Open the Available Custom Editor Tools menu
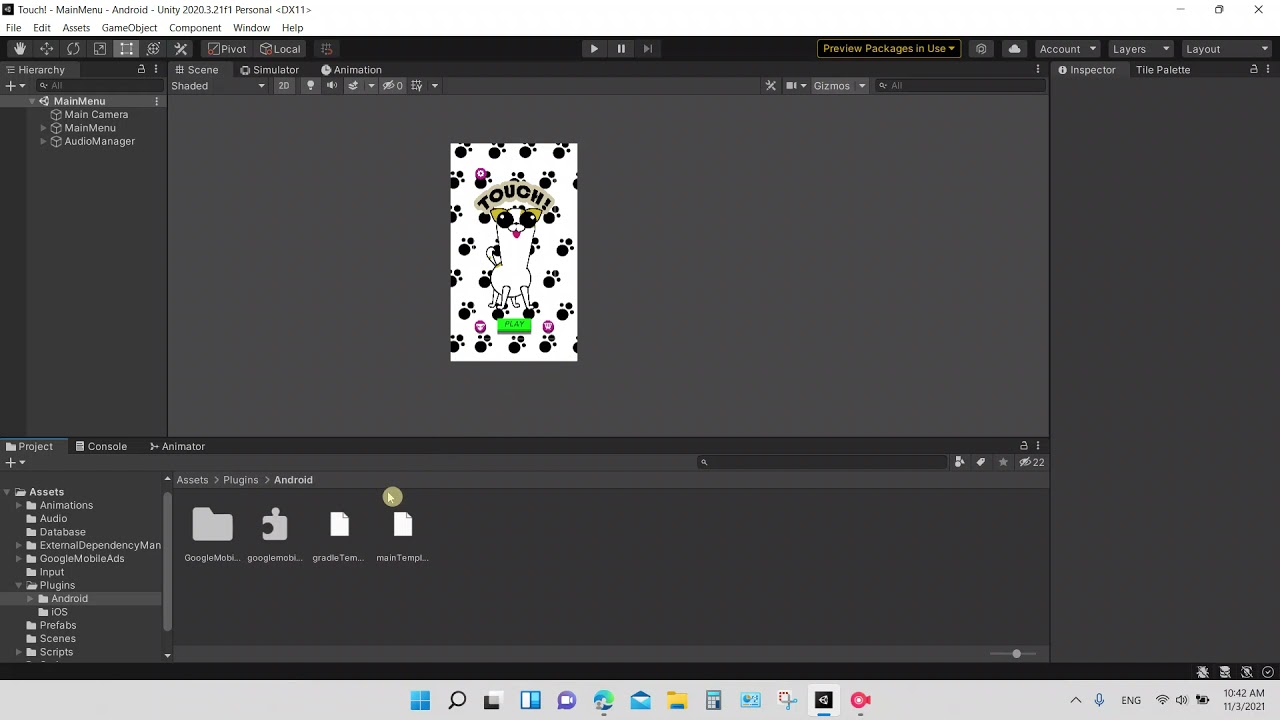The height and width of the screenshot is (720, 1280). click(180, 48)
